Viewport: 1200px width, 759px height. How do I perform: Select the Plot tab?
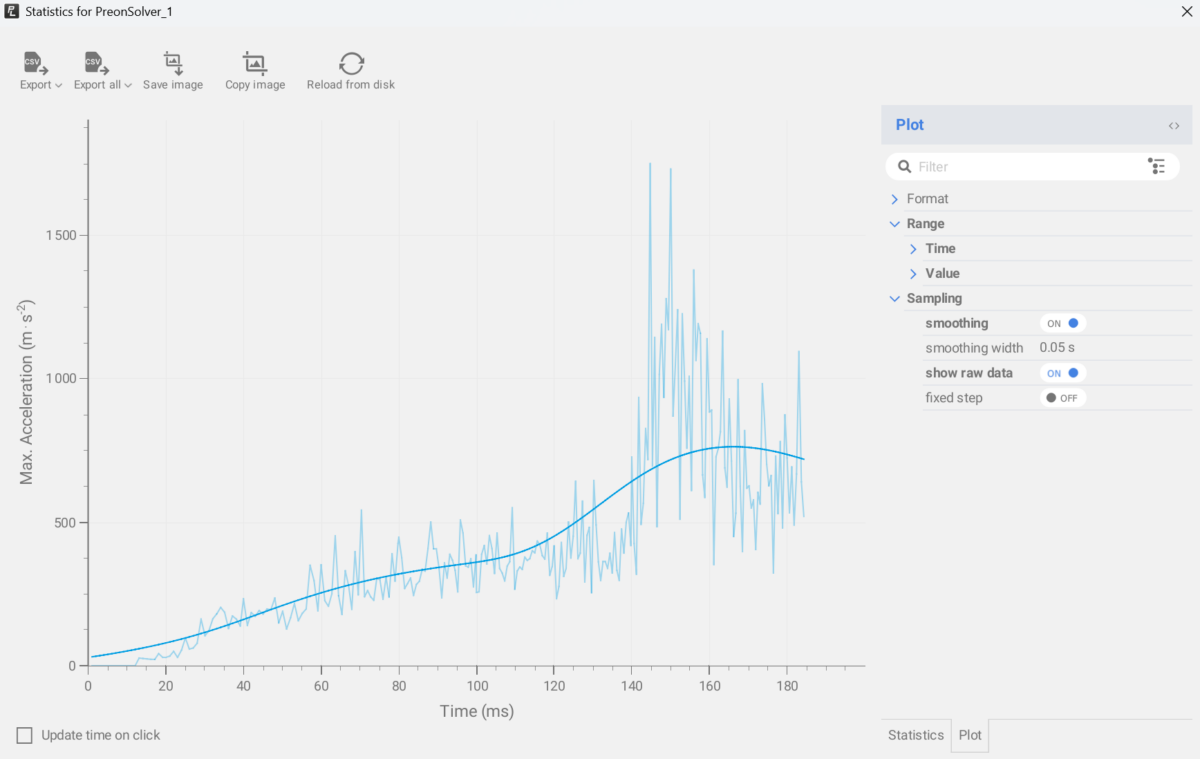coord(970,735)
